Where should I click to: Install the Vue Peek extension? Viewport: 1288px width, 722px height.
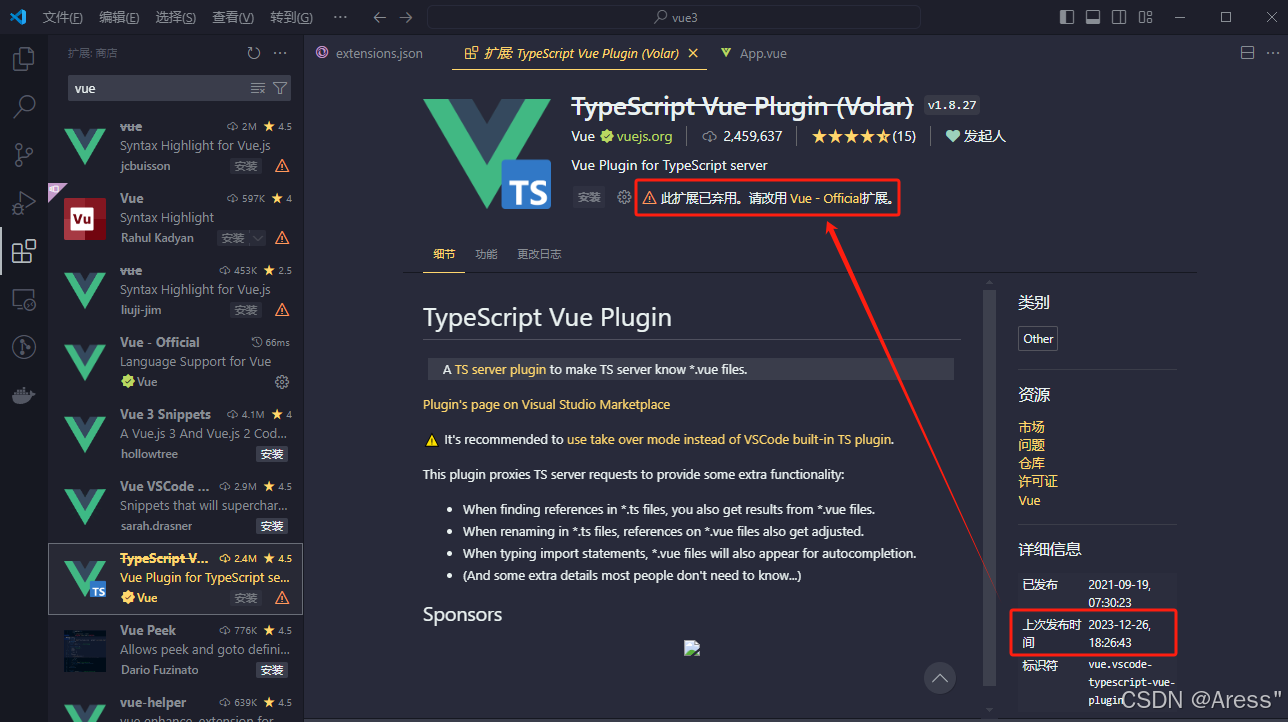[272, 670]
